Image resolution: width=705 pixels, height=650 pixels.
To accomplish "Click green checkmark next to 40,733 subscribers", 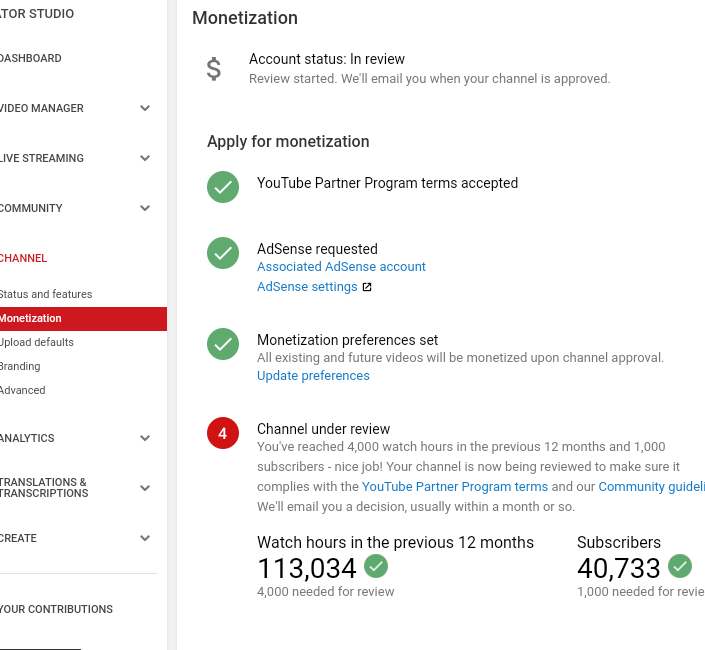I will coord(680,566).
